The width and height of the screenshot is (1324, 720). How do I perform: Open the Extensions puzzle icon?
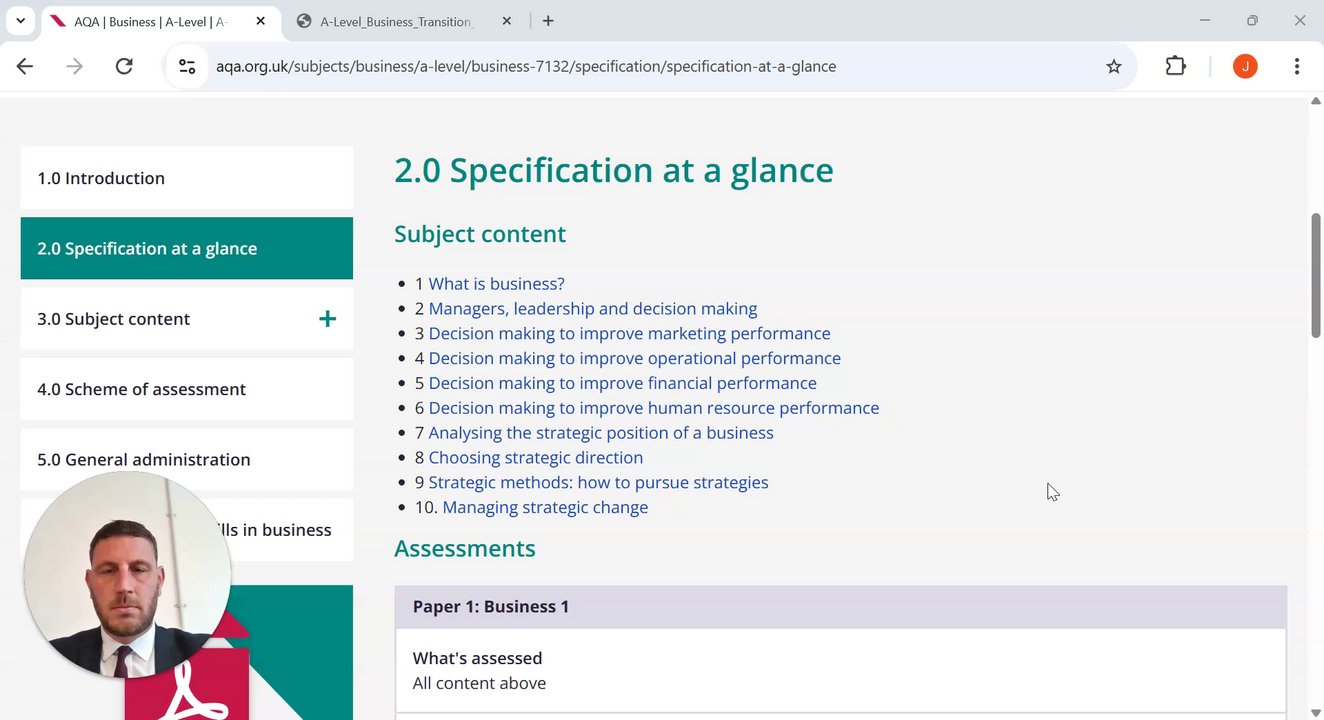(1176, 66)
